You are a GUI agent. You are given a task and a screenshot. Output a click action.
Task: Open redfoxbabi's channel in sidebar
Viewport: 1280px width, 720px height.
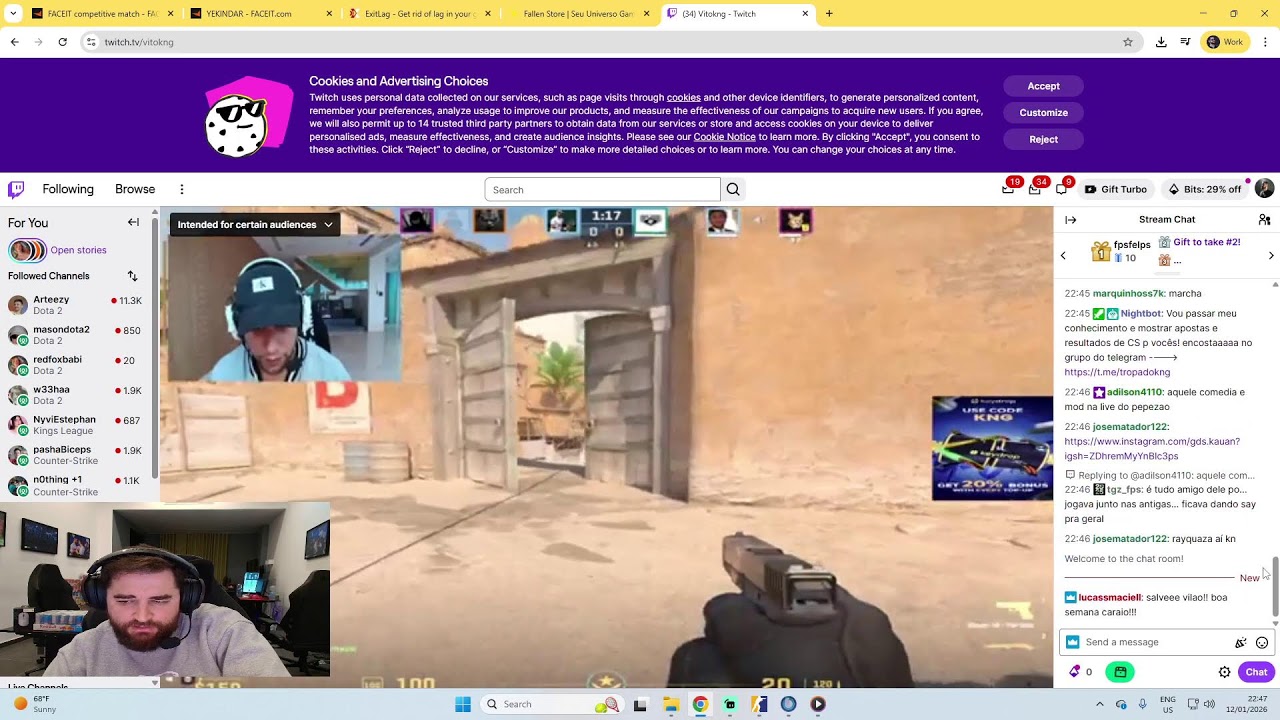pyautogui.click(x=76, y=365)
